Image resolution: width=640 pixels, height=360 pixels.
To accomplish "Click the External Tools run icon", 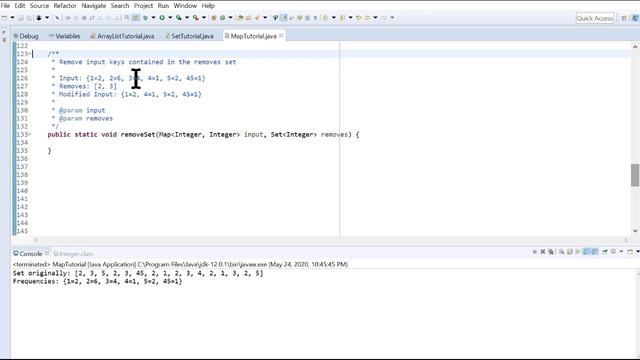I will pyautogui.click(x=196, y=18).
